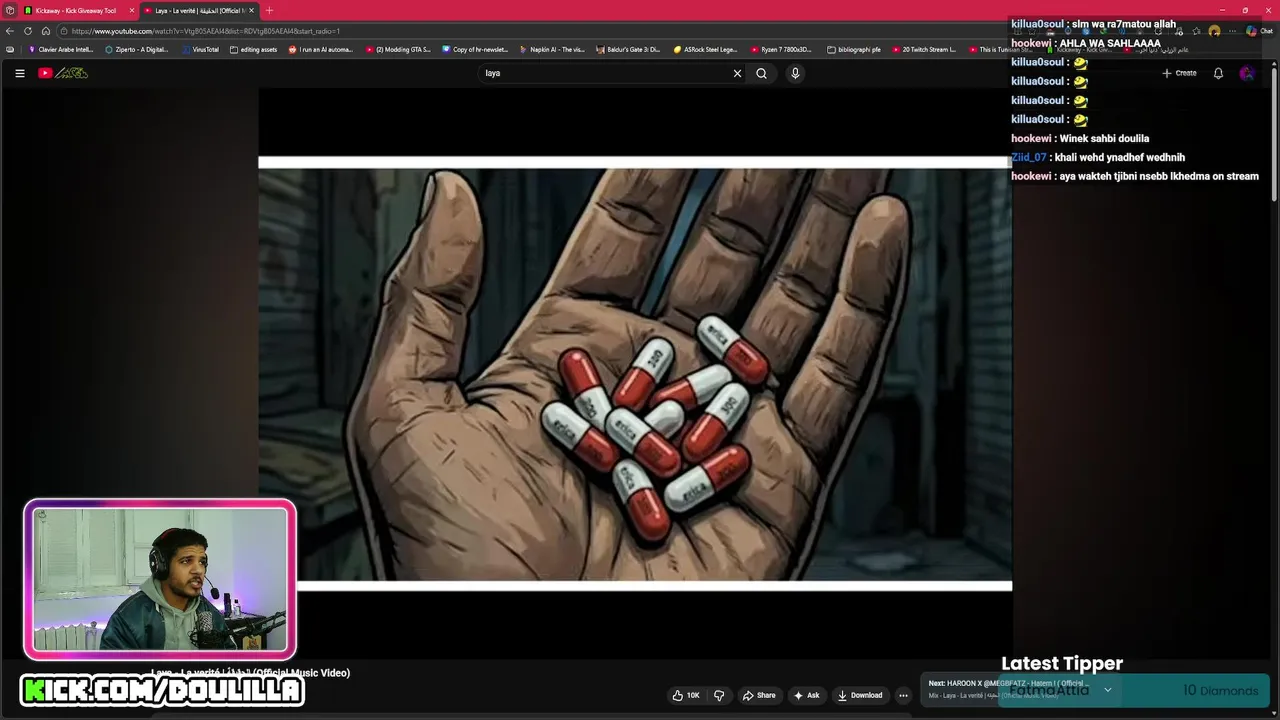The width and height of the screenshot is (1280, 720).
Task: Open ASRock Steel Lege... bookmark
Action: 705,49
